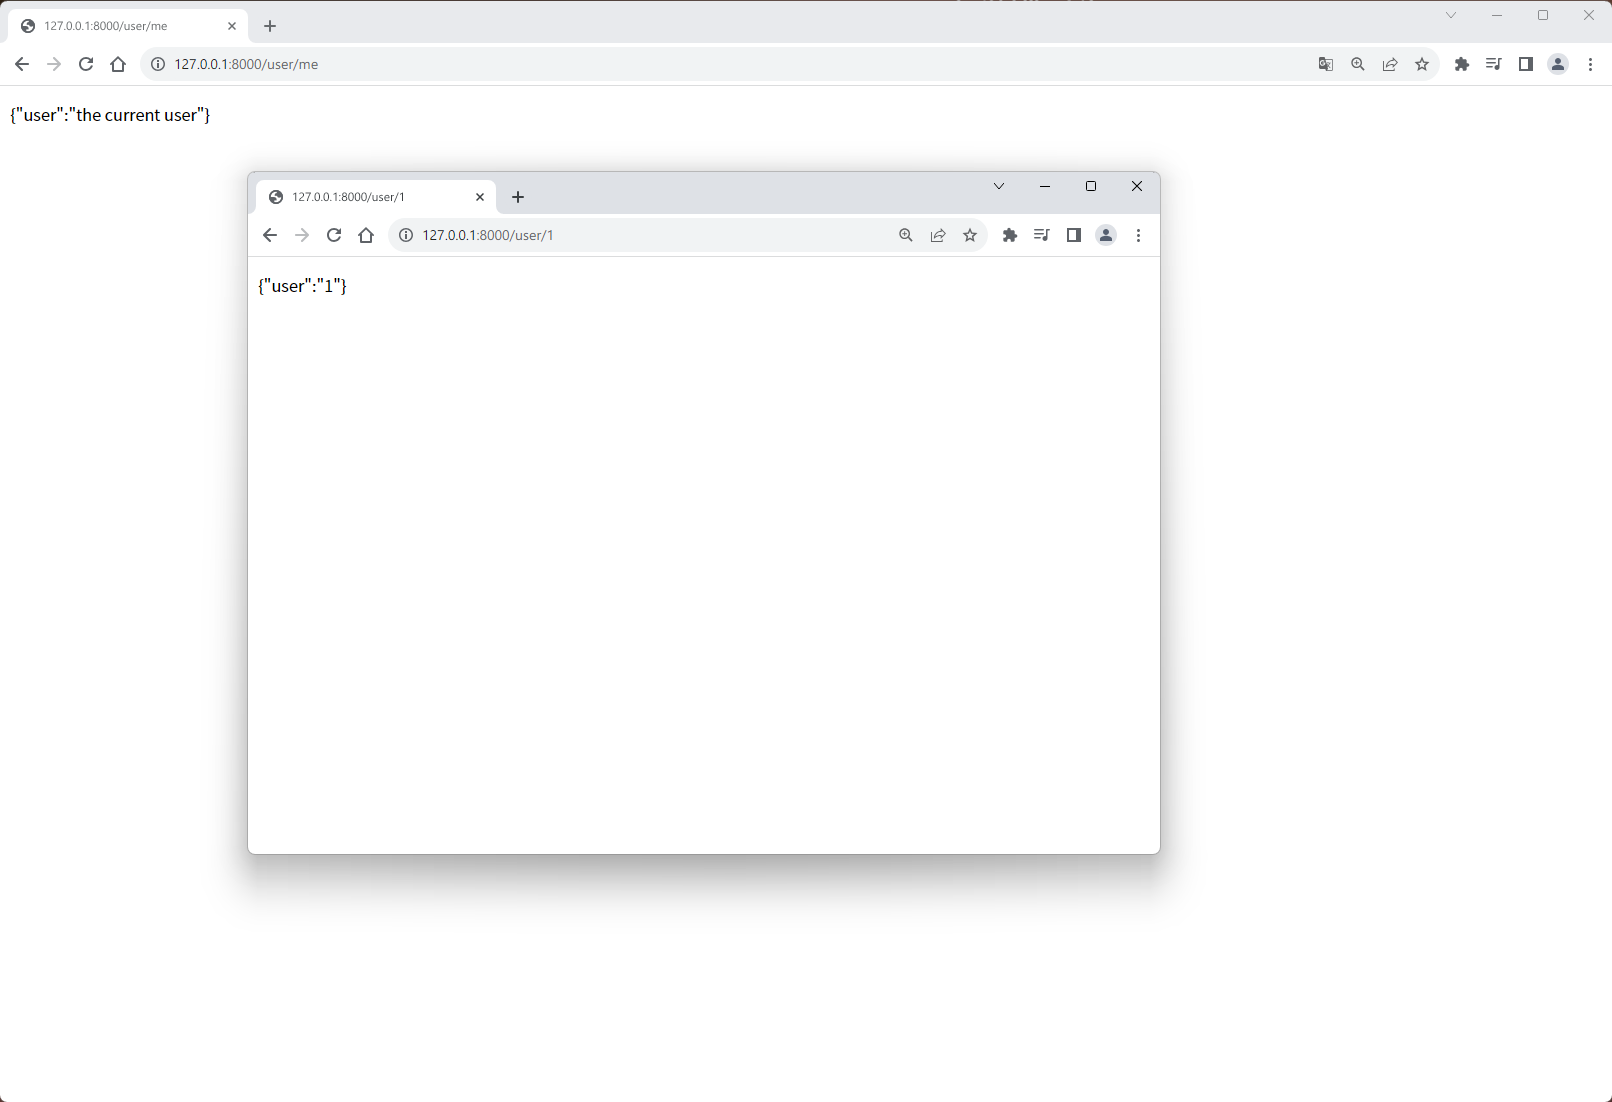The height and width of the screenshot is (1102, 1612).
Task: Minimize the /user/me window
Action: click(x=1497, y=15)
